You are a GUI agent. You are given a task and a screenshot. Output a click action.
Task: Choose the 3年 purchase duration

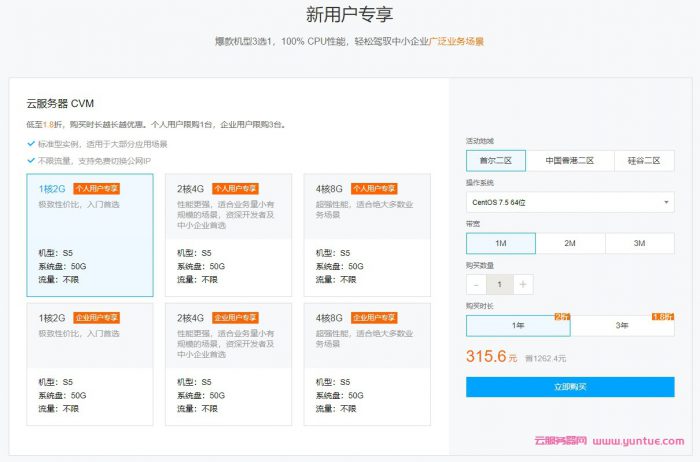click(x=622, y=326)
